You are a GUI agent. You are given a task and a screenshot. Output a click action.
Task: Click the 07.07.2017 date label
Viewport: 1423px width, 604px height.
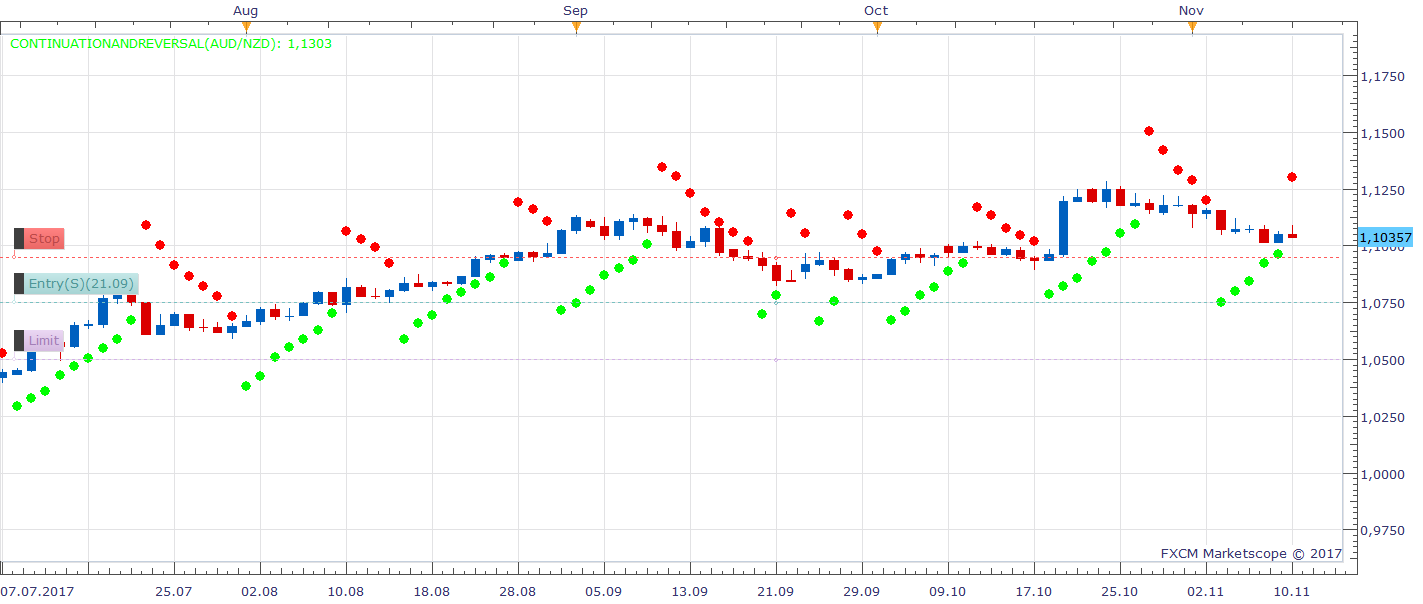pyautogui.click(x=36, y=592)
